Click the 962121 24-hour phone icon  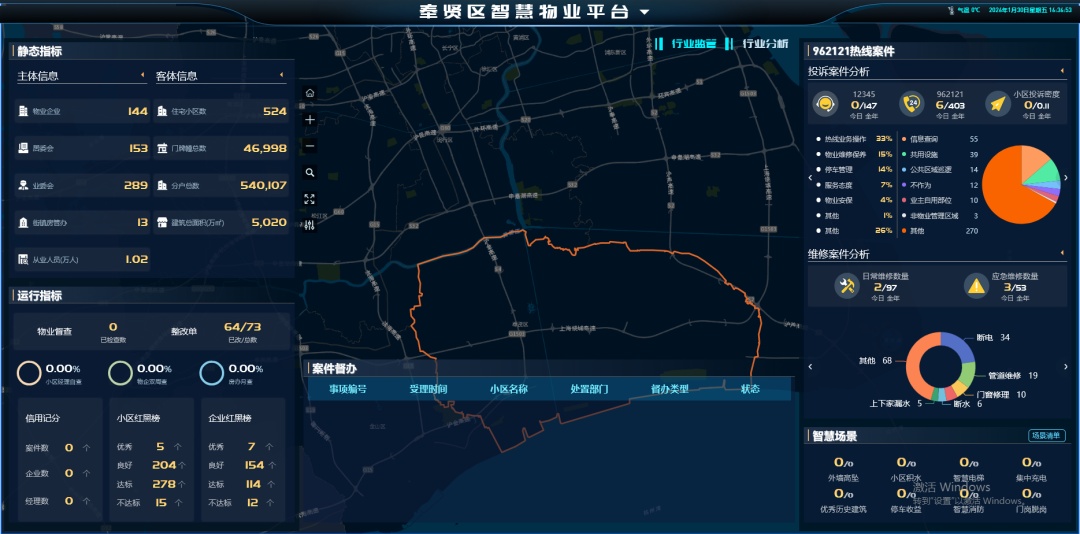pos(911,103)
